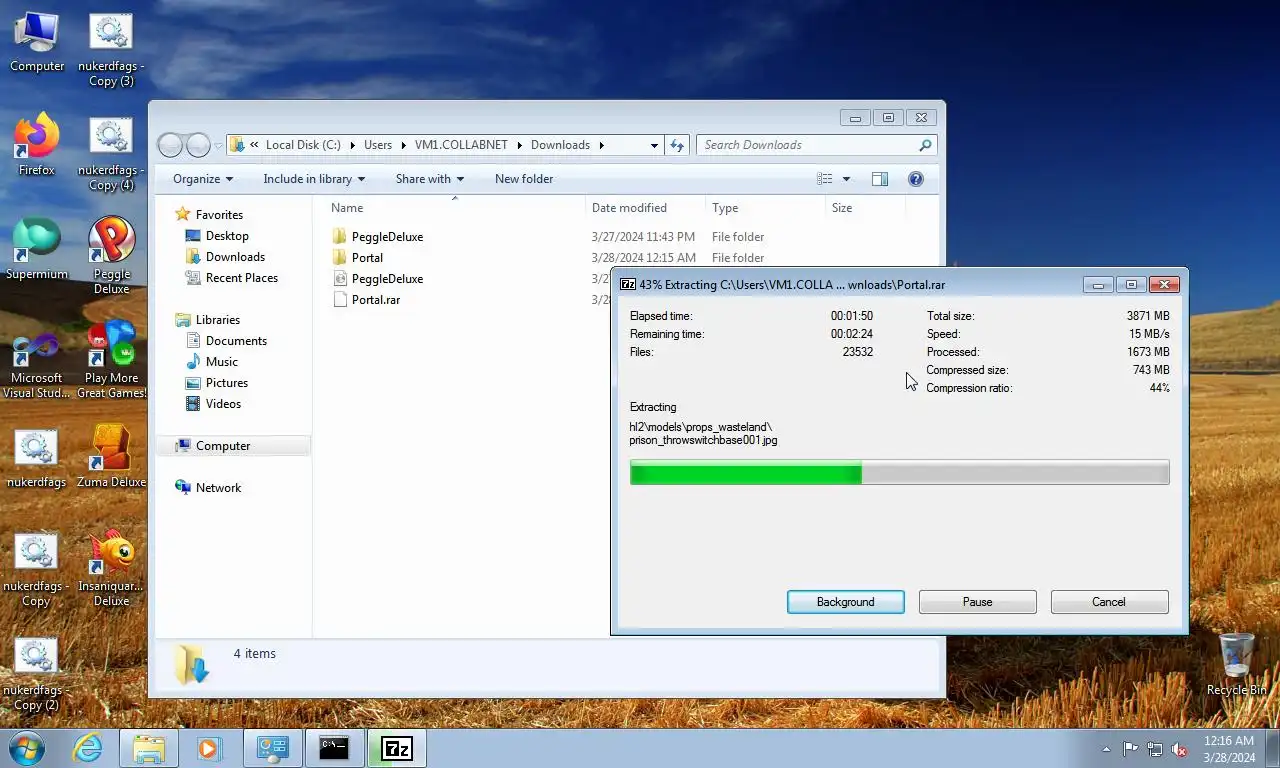Screen dimensions: 1280x768
Task: Cancel the Portal.rar extraction
Action: [1109, 602]
